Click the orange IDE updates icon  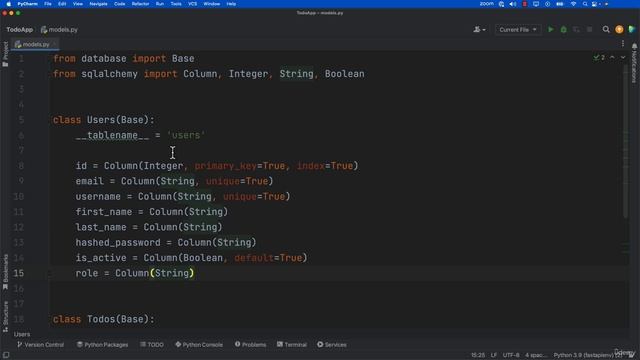(x=619, y=29)
